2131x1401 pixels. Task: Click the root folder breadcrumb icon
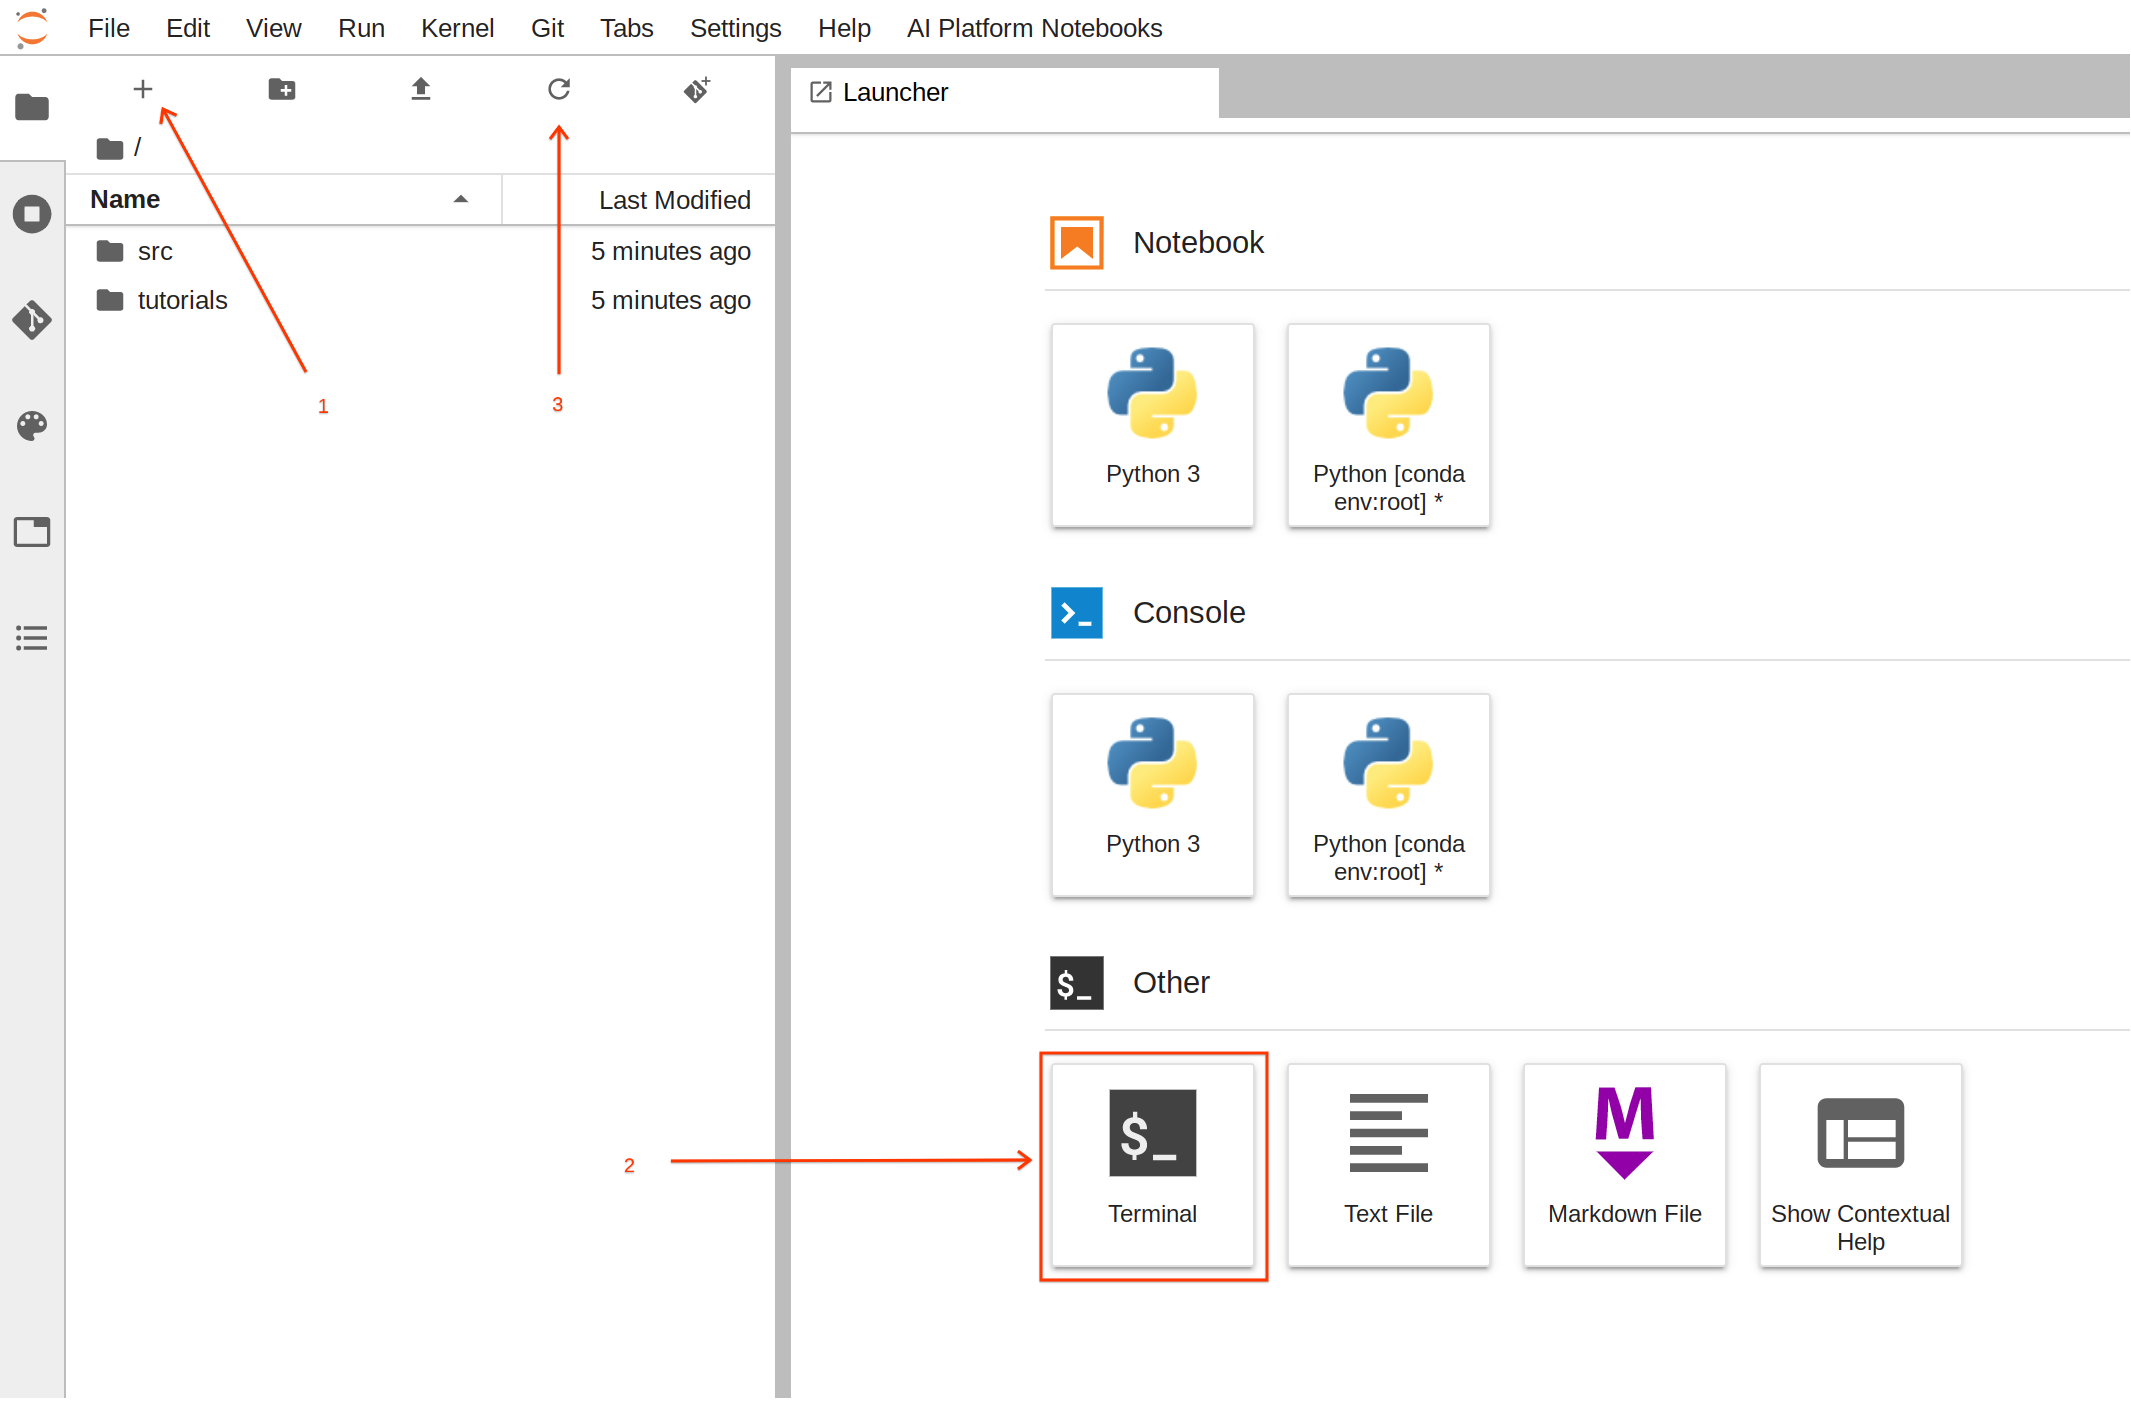pyautogui.click(x=110, y=149)
